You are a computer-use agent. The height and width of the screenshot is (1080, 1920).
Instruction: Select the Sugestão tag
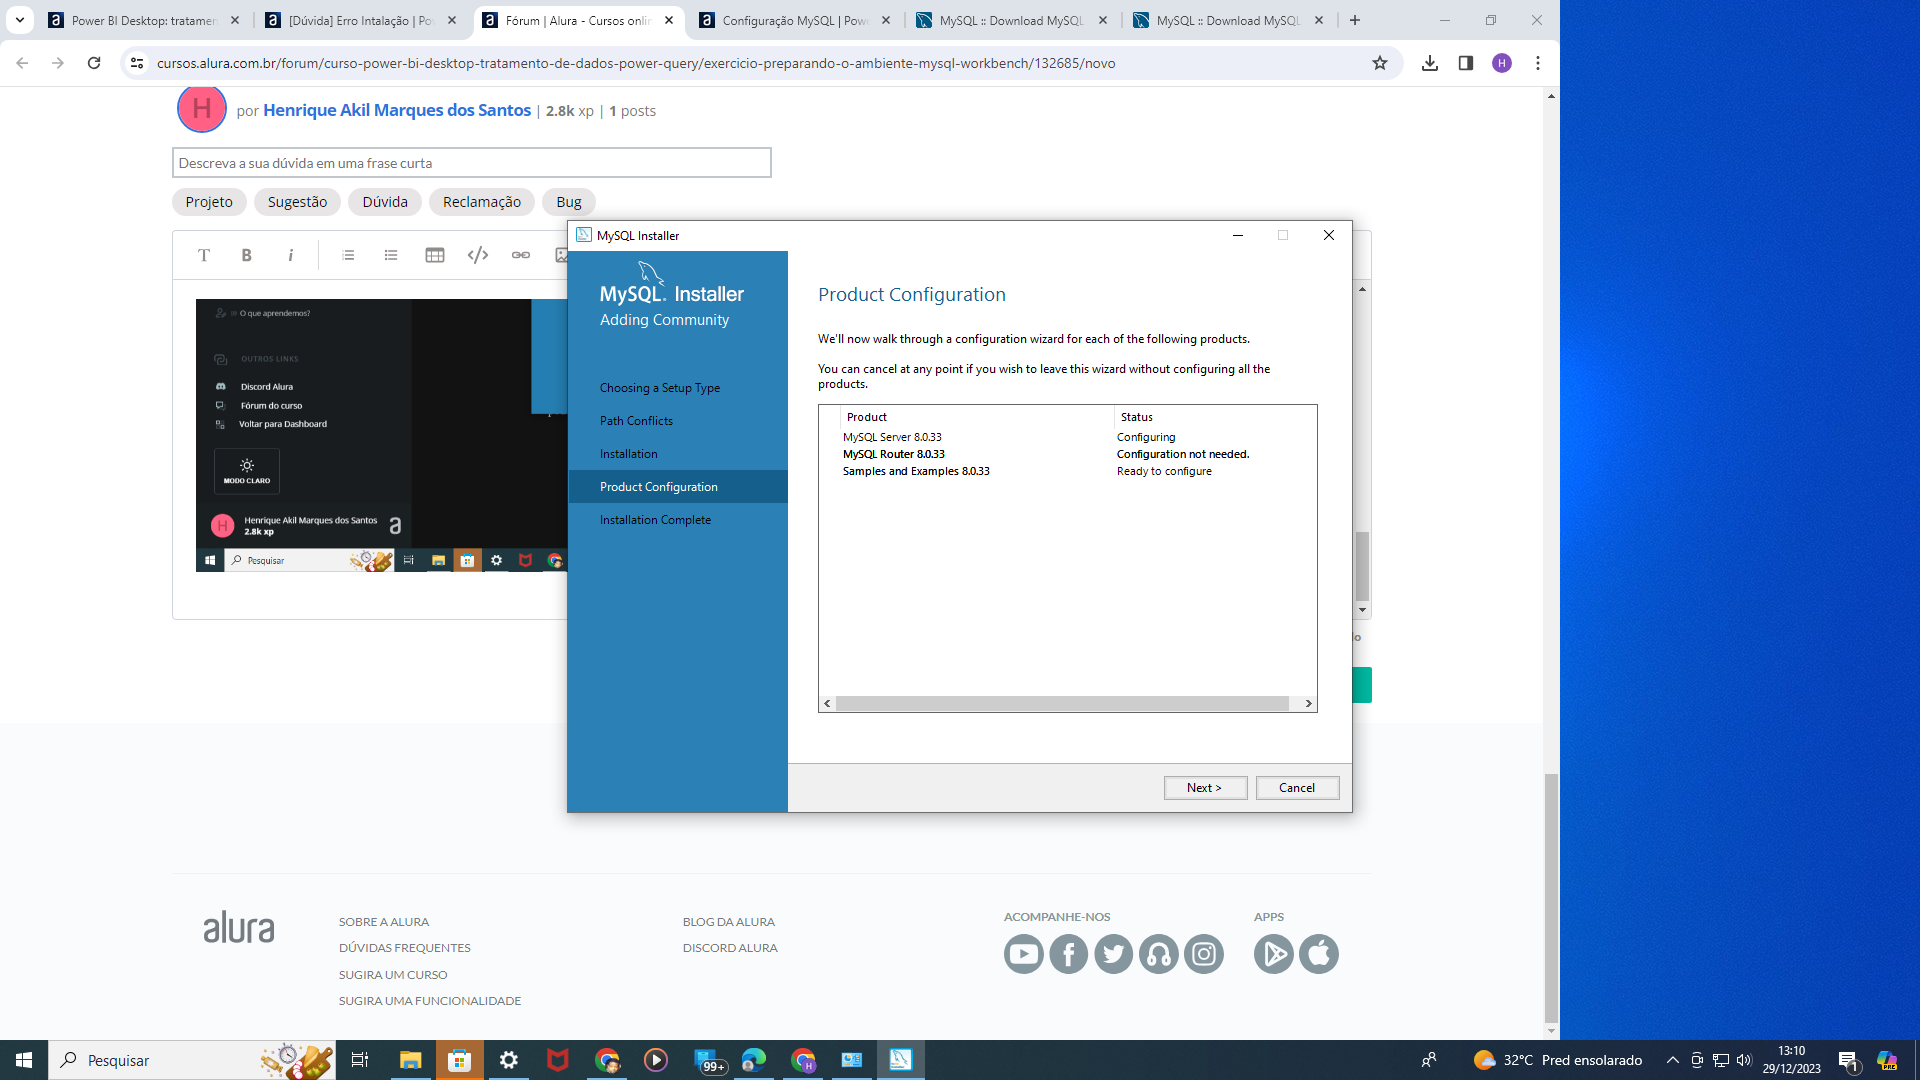point(297,202)
